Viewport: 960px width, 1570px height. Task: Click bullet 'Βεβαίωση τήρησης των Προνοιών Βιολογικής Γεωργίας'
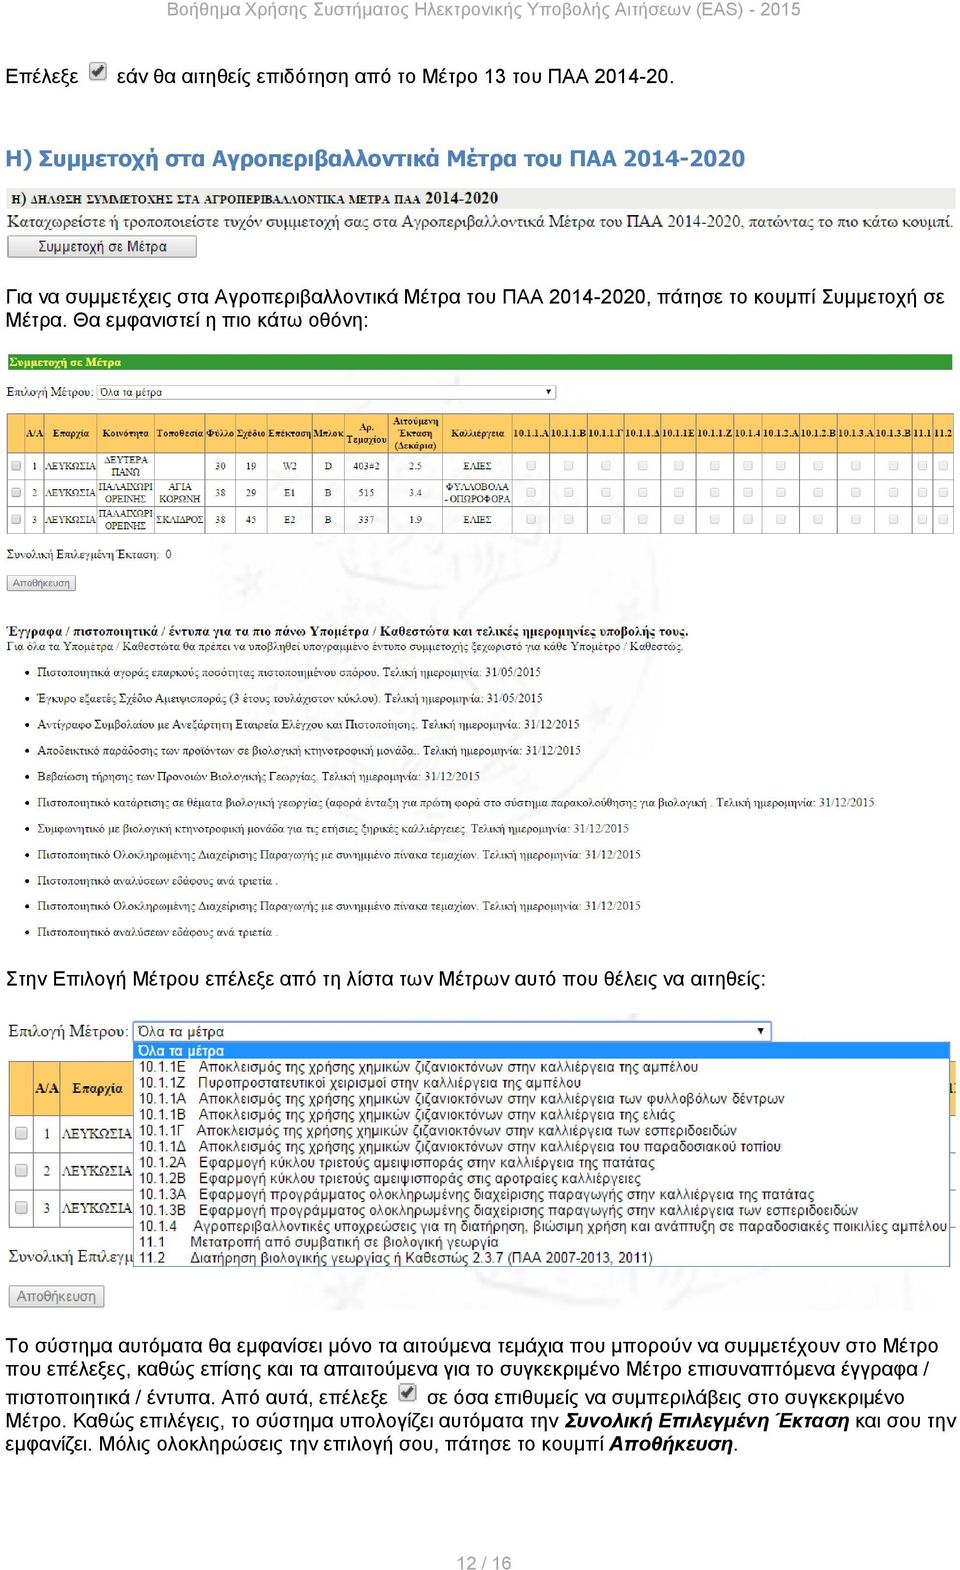click(x=258, y=776)
